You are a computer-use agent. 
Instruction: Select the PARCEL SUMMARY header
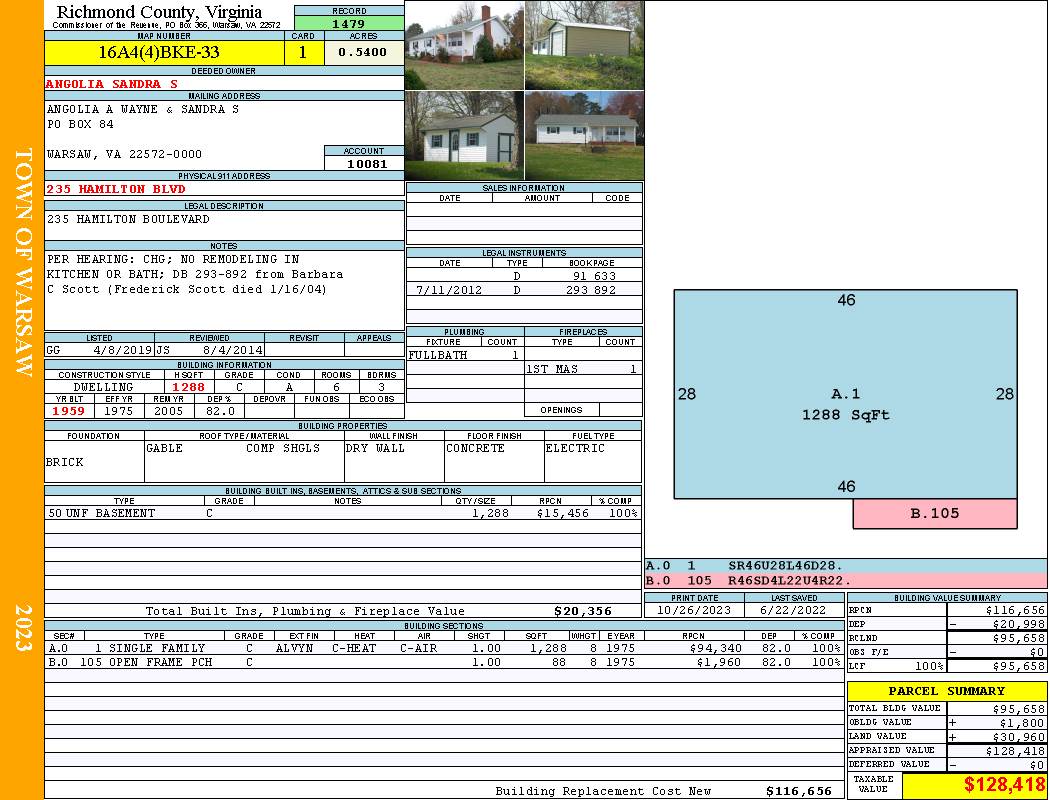947,691
